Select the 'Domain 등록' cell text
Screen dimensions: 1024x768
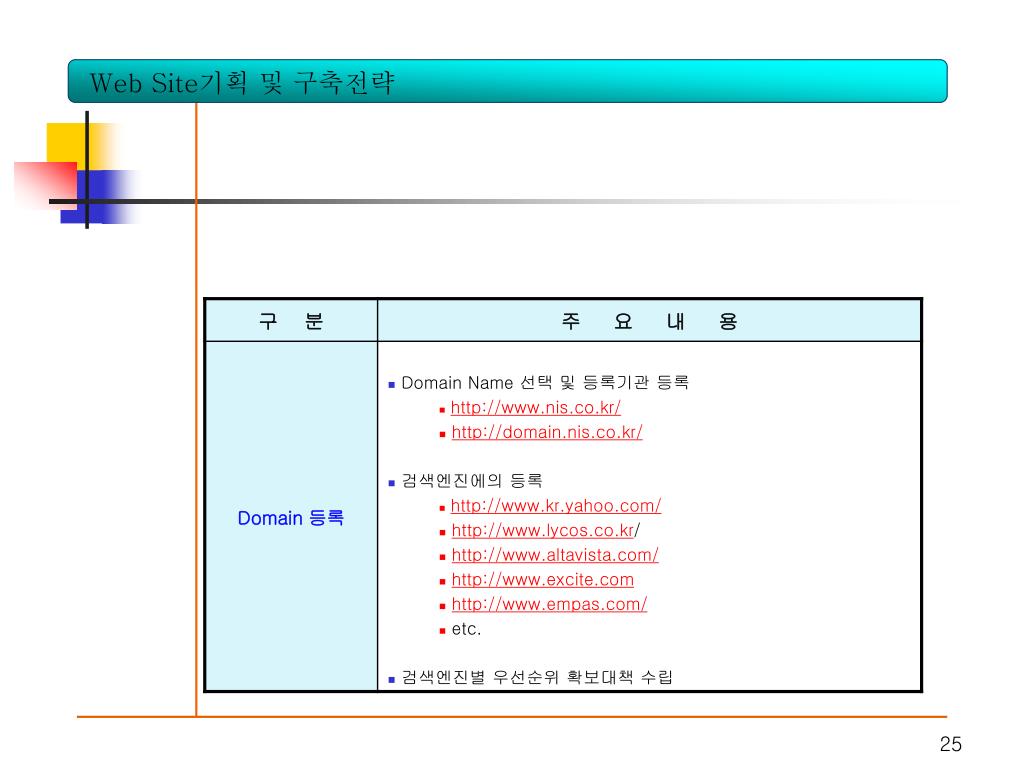(x=291, y=518)
